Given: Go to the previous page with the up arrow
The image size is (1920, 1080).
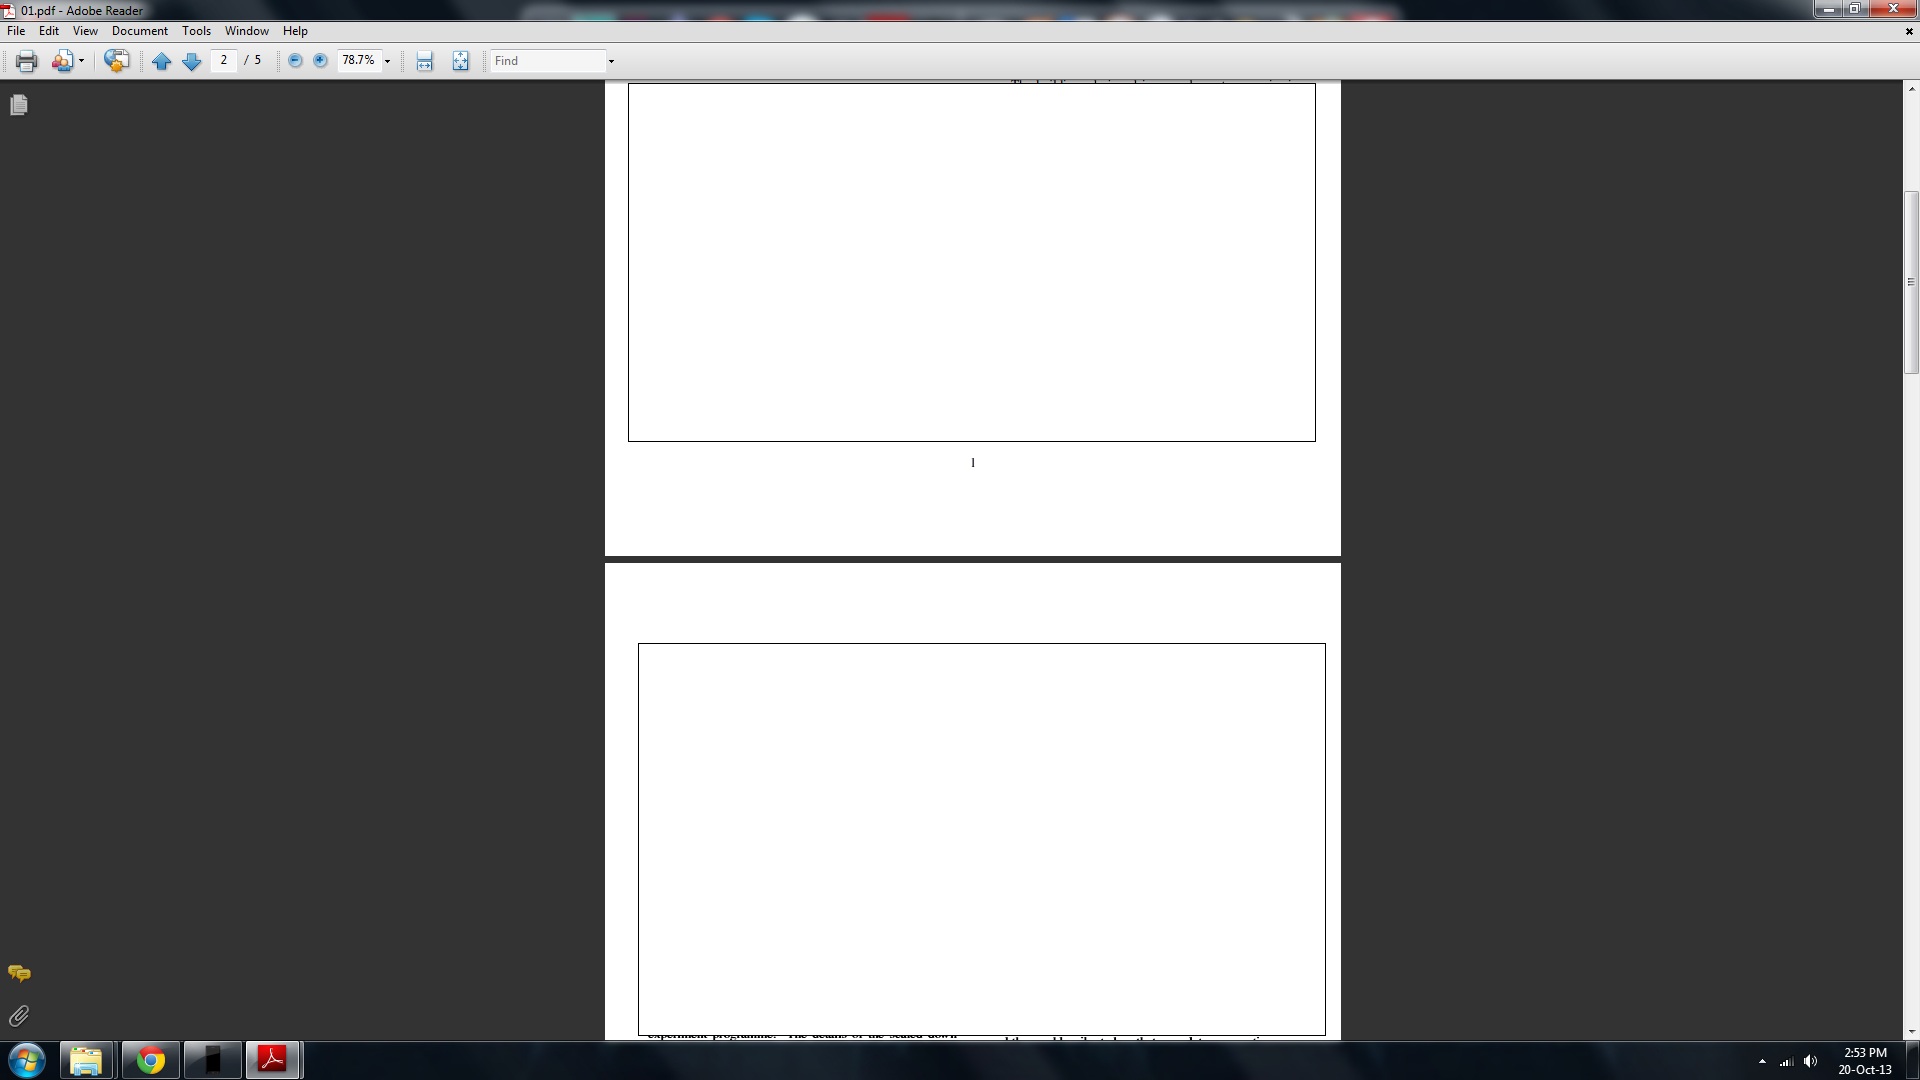Looking at the screenshot, I should click(162, 61).
